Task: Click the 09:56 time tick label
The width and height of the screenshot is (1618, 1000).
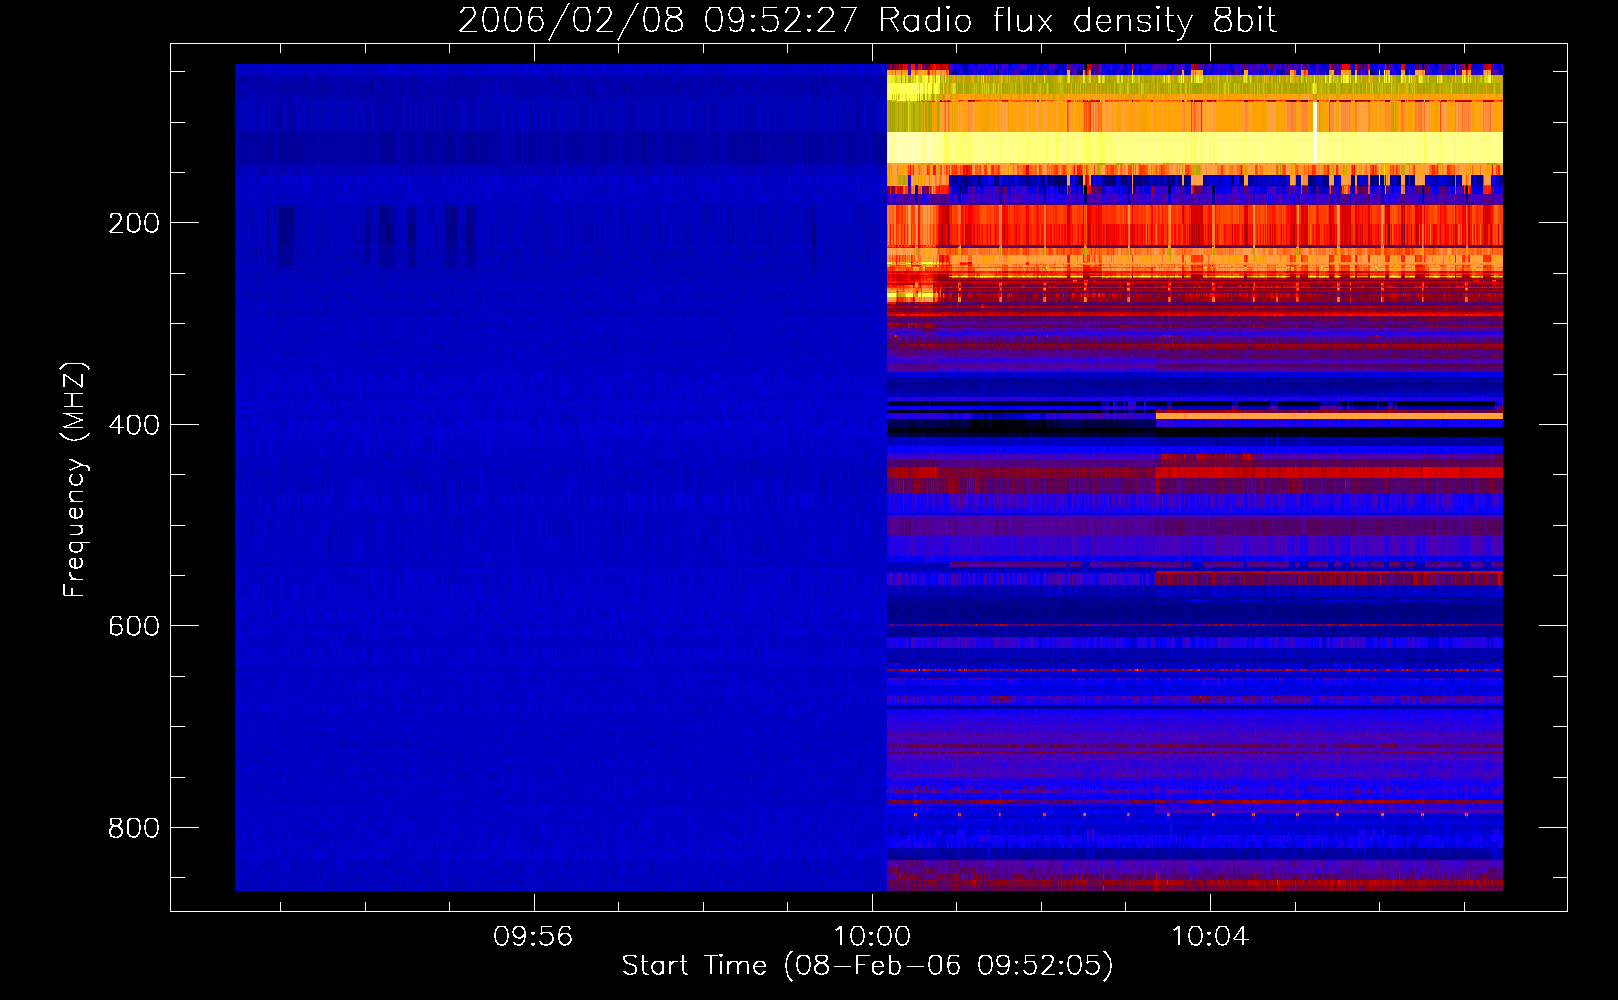Action: [x=533, y=937]
